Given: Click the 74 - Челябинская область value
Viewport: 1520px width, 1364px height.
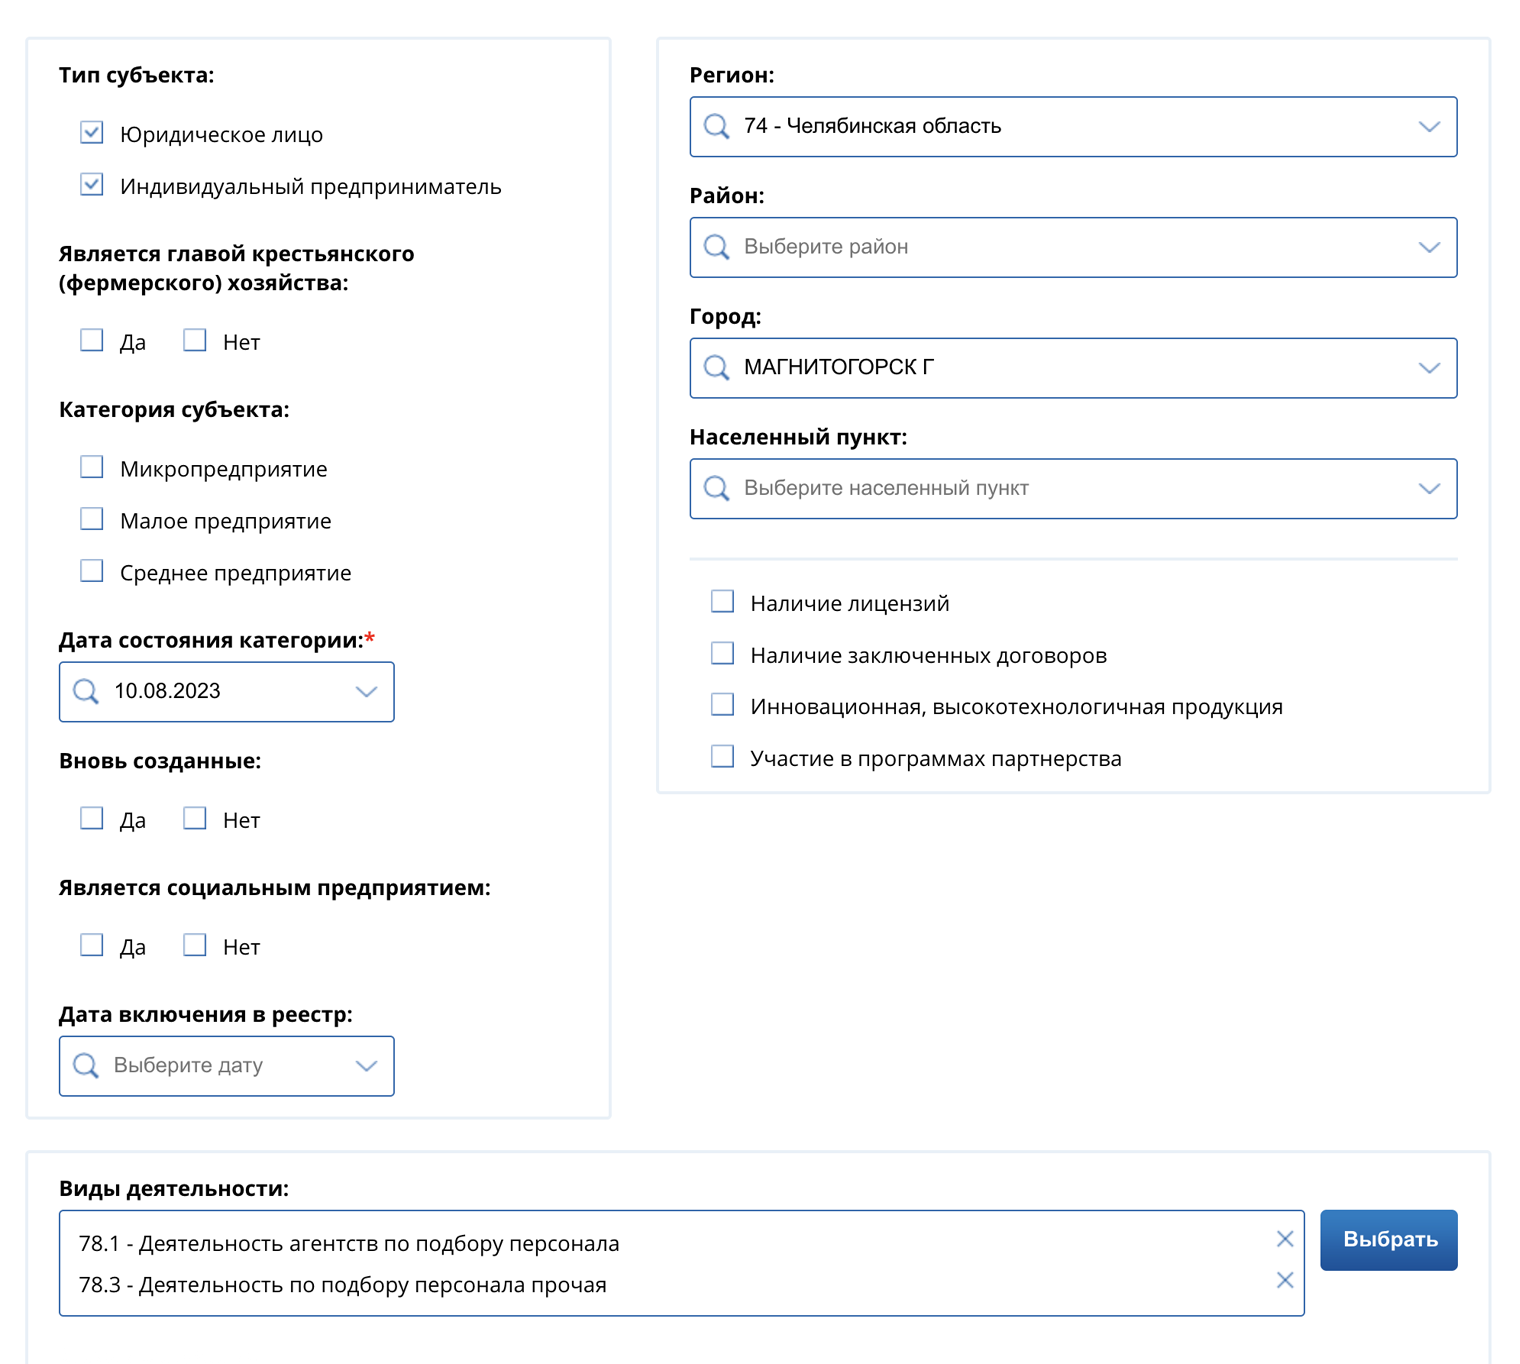Looking at the screenshot, I should [872, 126].
